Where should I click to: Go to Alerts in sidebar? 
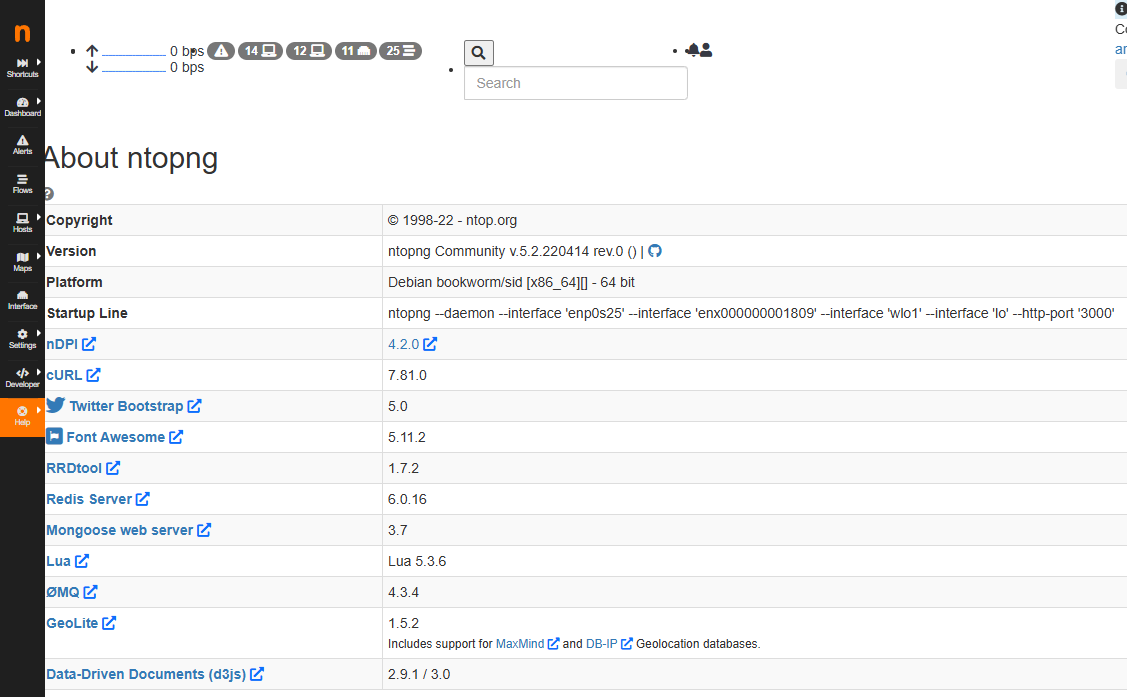click(x=22, y=145)
